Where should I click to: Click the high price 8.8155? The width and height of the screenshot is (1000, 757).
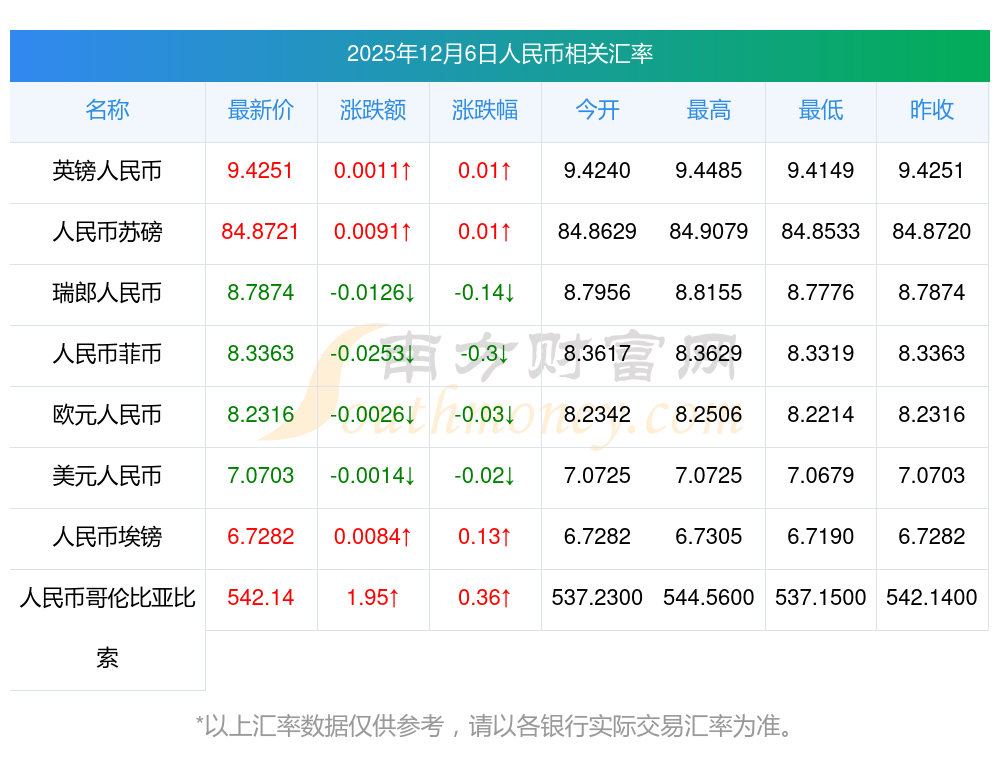(x=709, y=293)
